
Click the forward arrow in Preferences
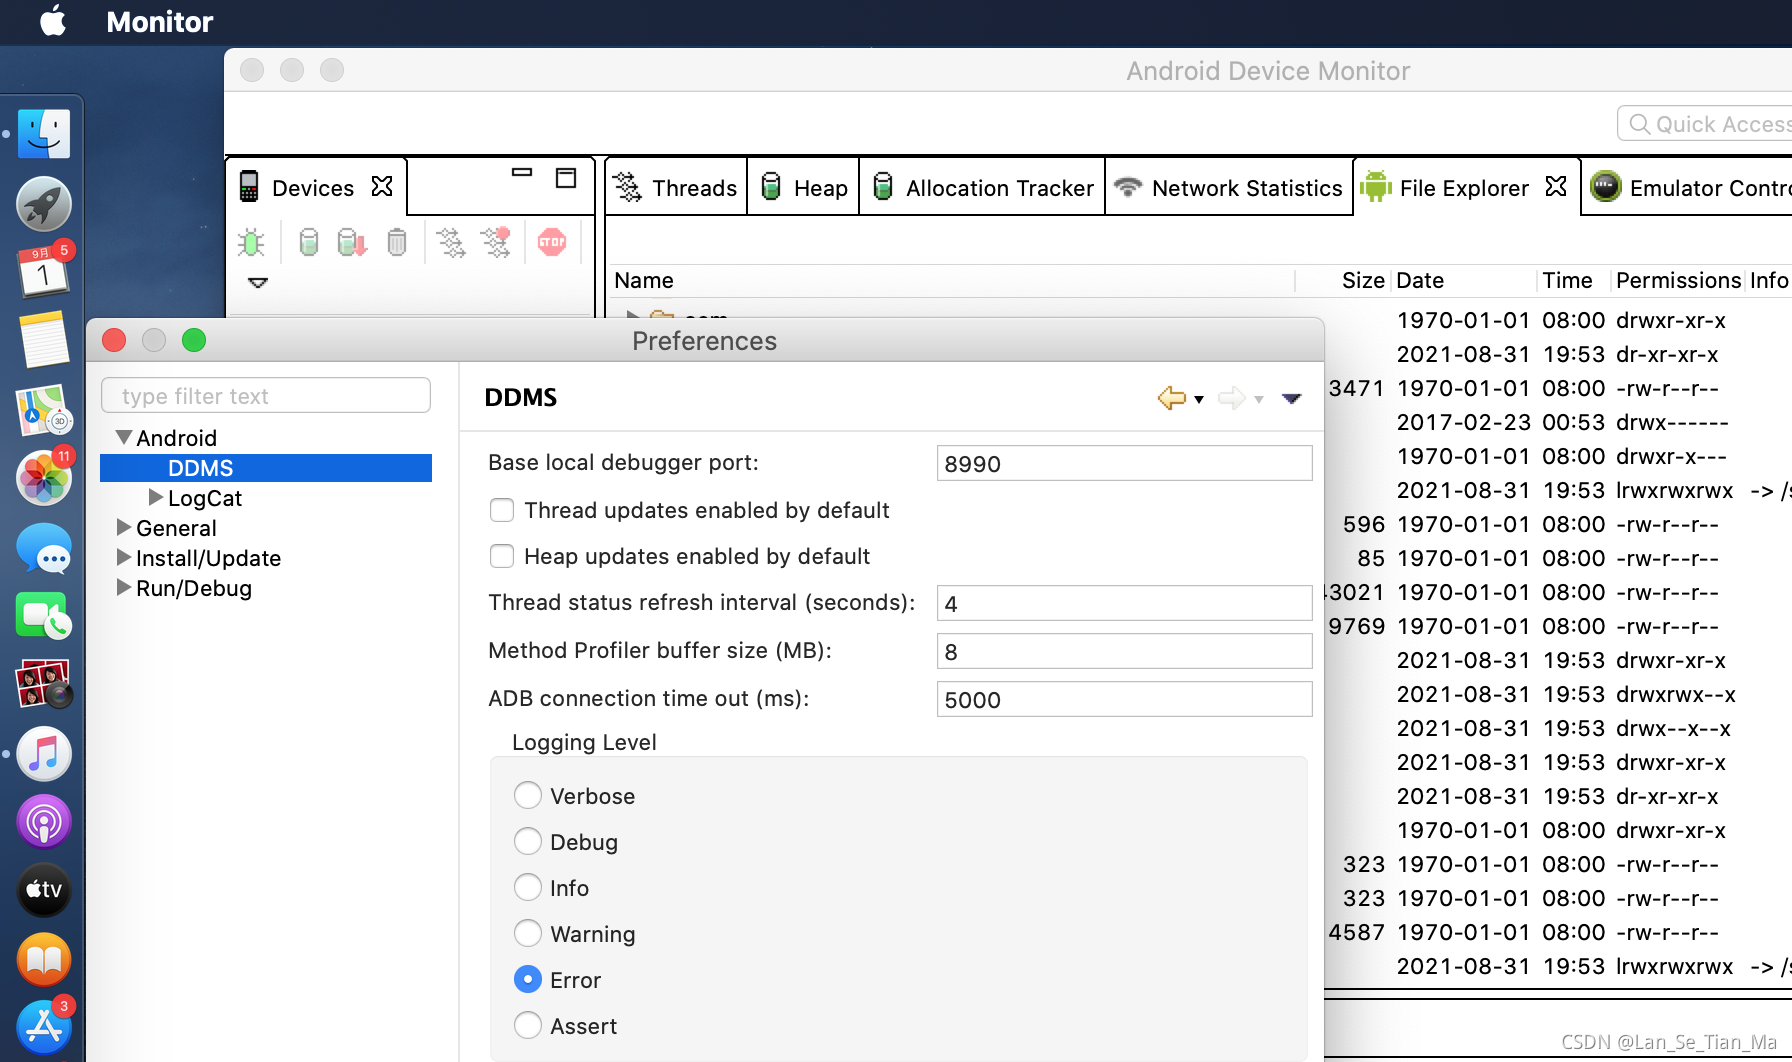tap(1232, 398)
